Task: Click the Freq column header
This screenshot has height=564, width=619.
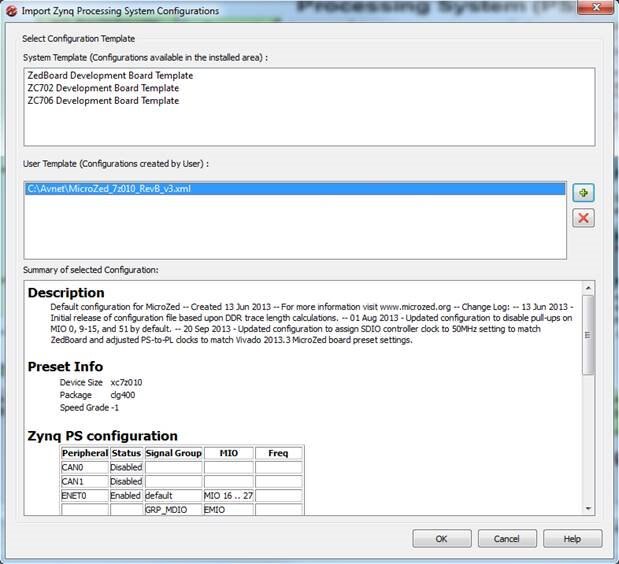Action: coord(278,453)
